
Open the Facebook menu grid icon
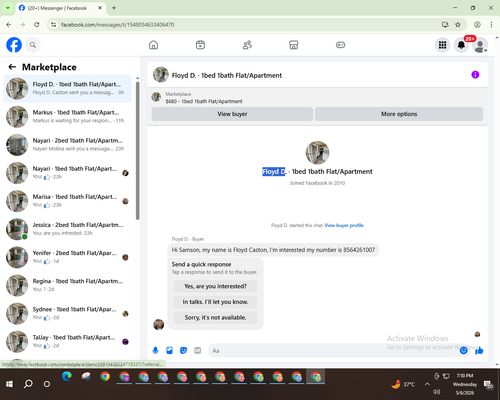click(442, 45)
